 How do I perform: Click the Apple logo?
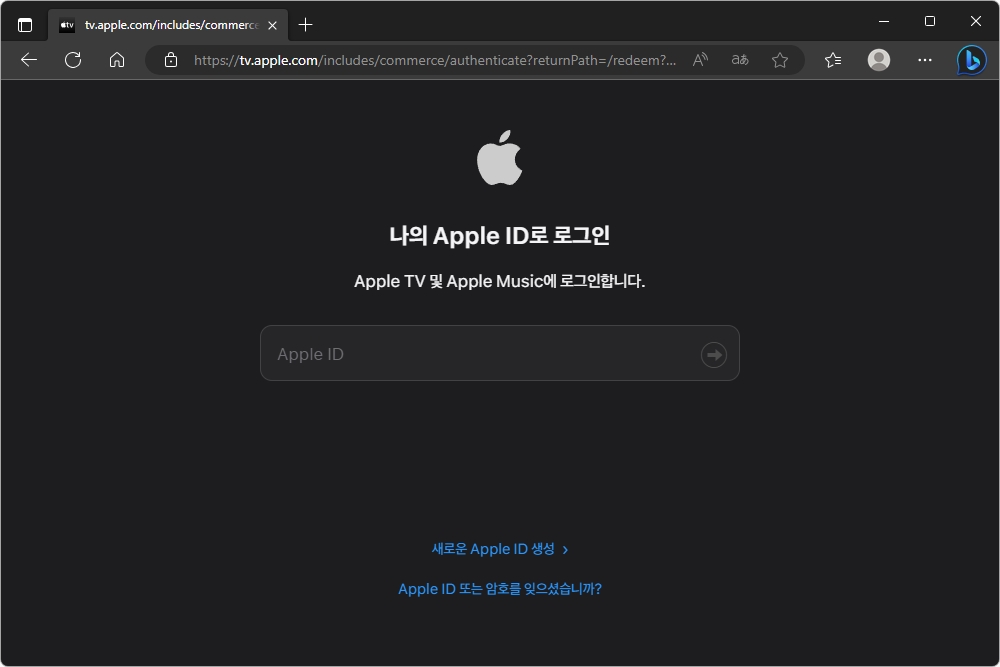[x=499, y=158]
